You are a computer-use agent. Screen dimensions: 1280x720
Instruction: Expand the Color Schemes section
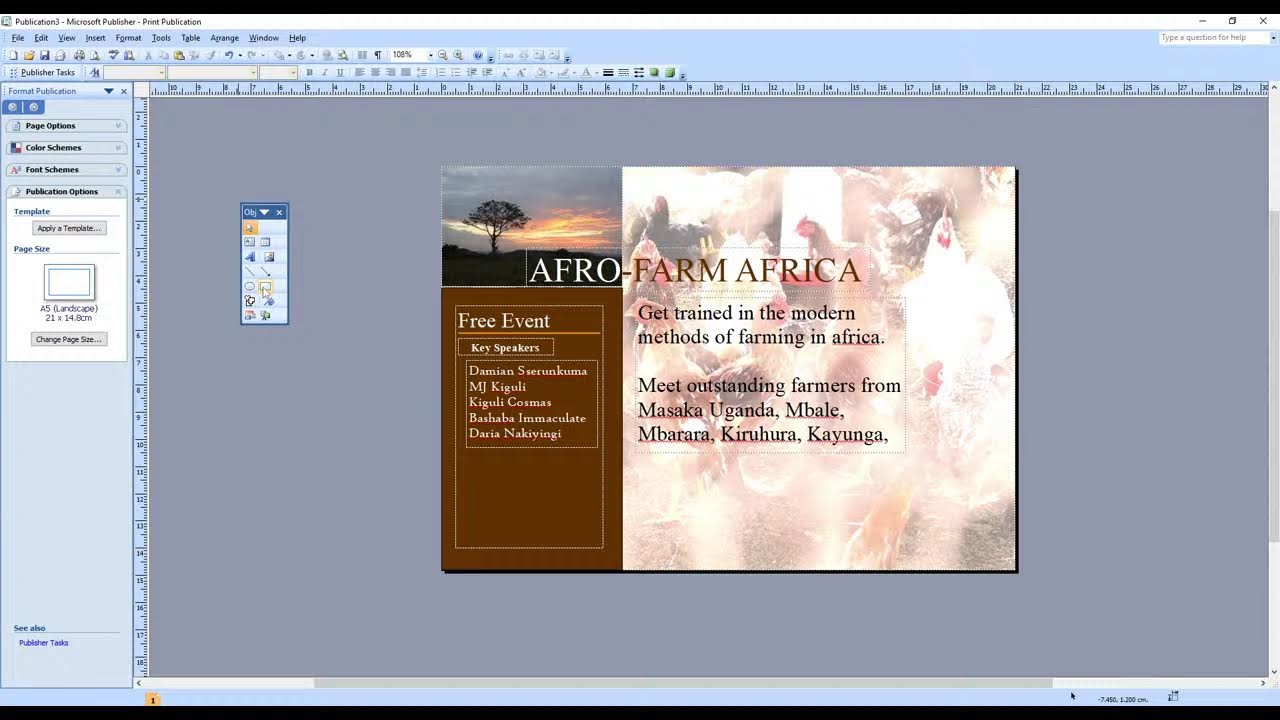[x=66, y=148]
